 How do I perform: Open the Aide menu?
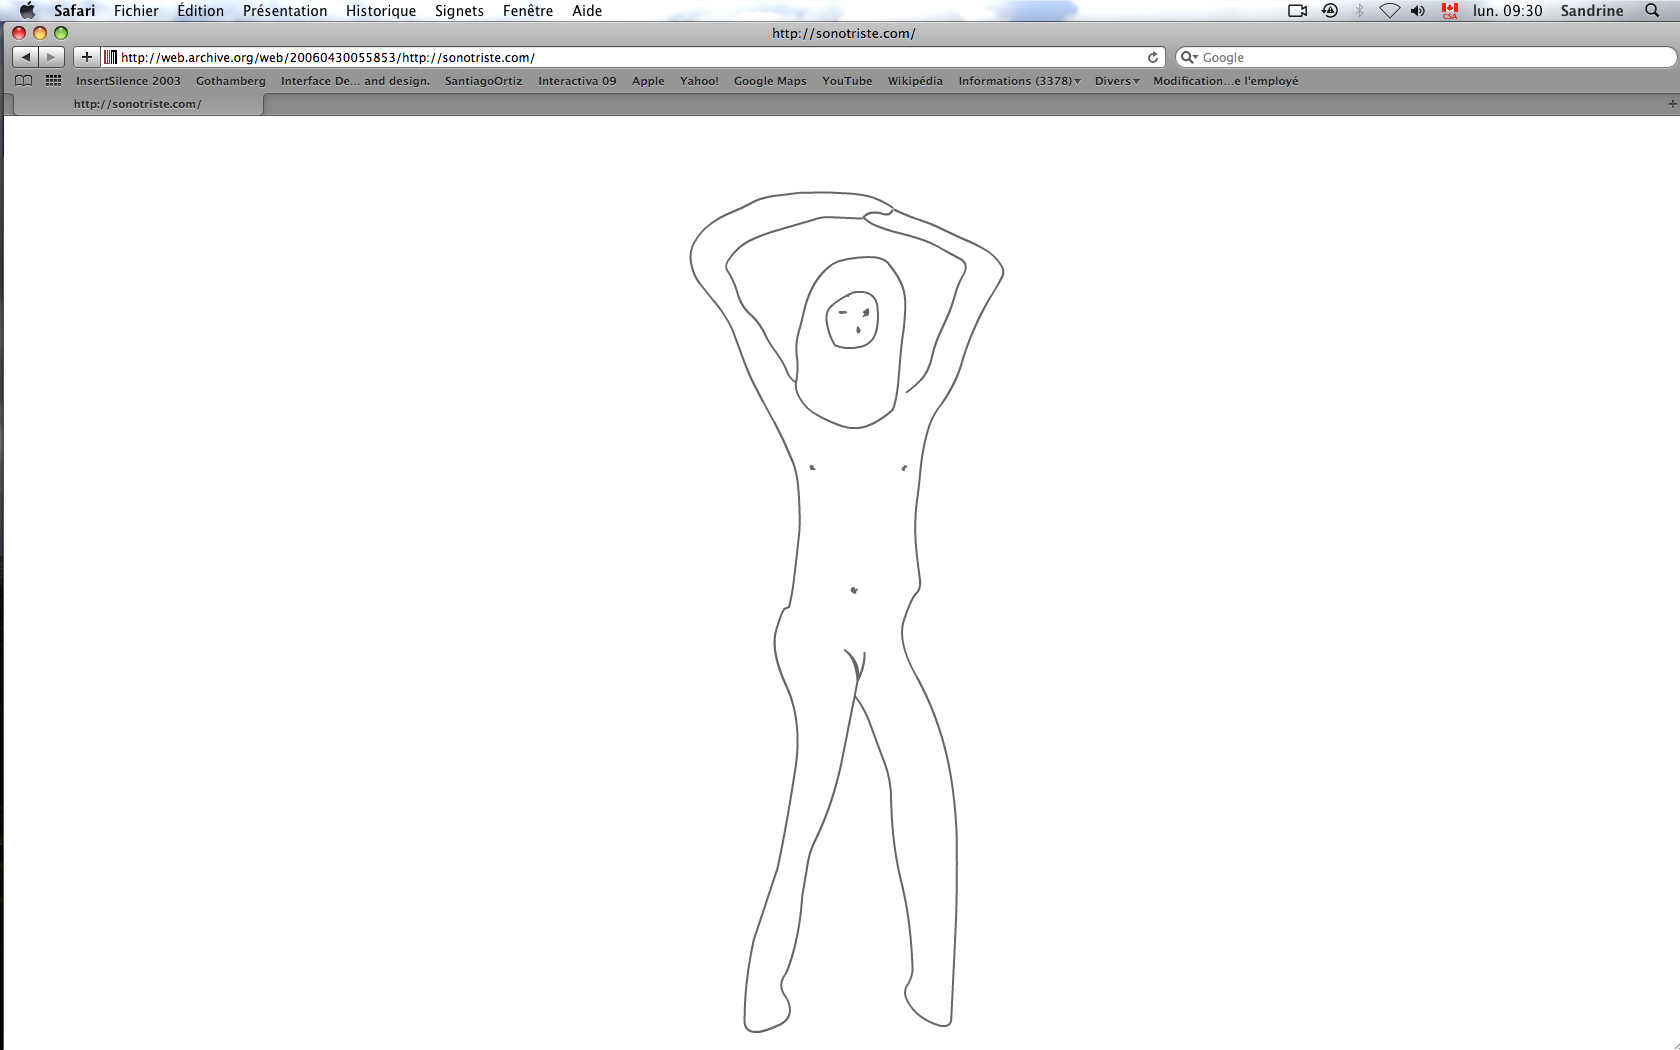[587, 11]
